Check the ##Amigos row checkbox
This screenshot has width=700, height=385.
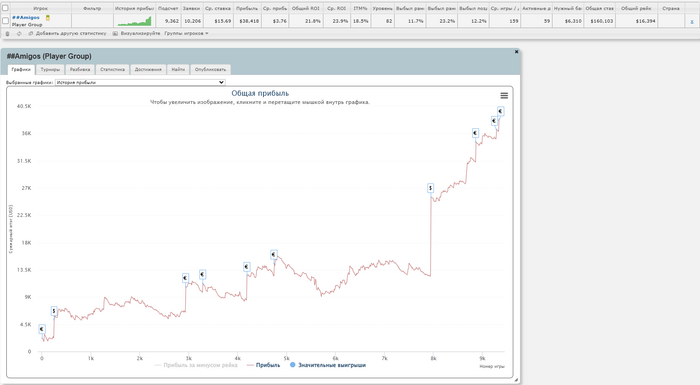pyautogui.click(x=5, y=21)
